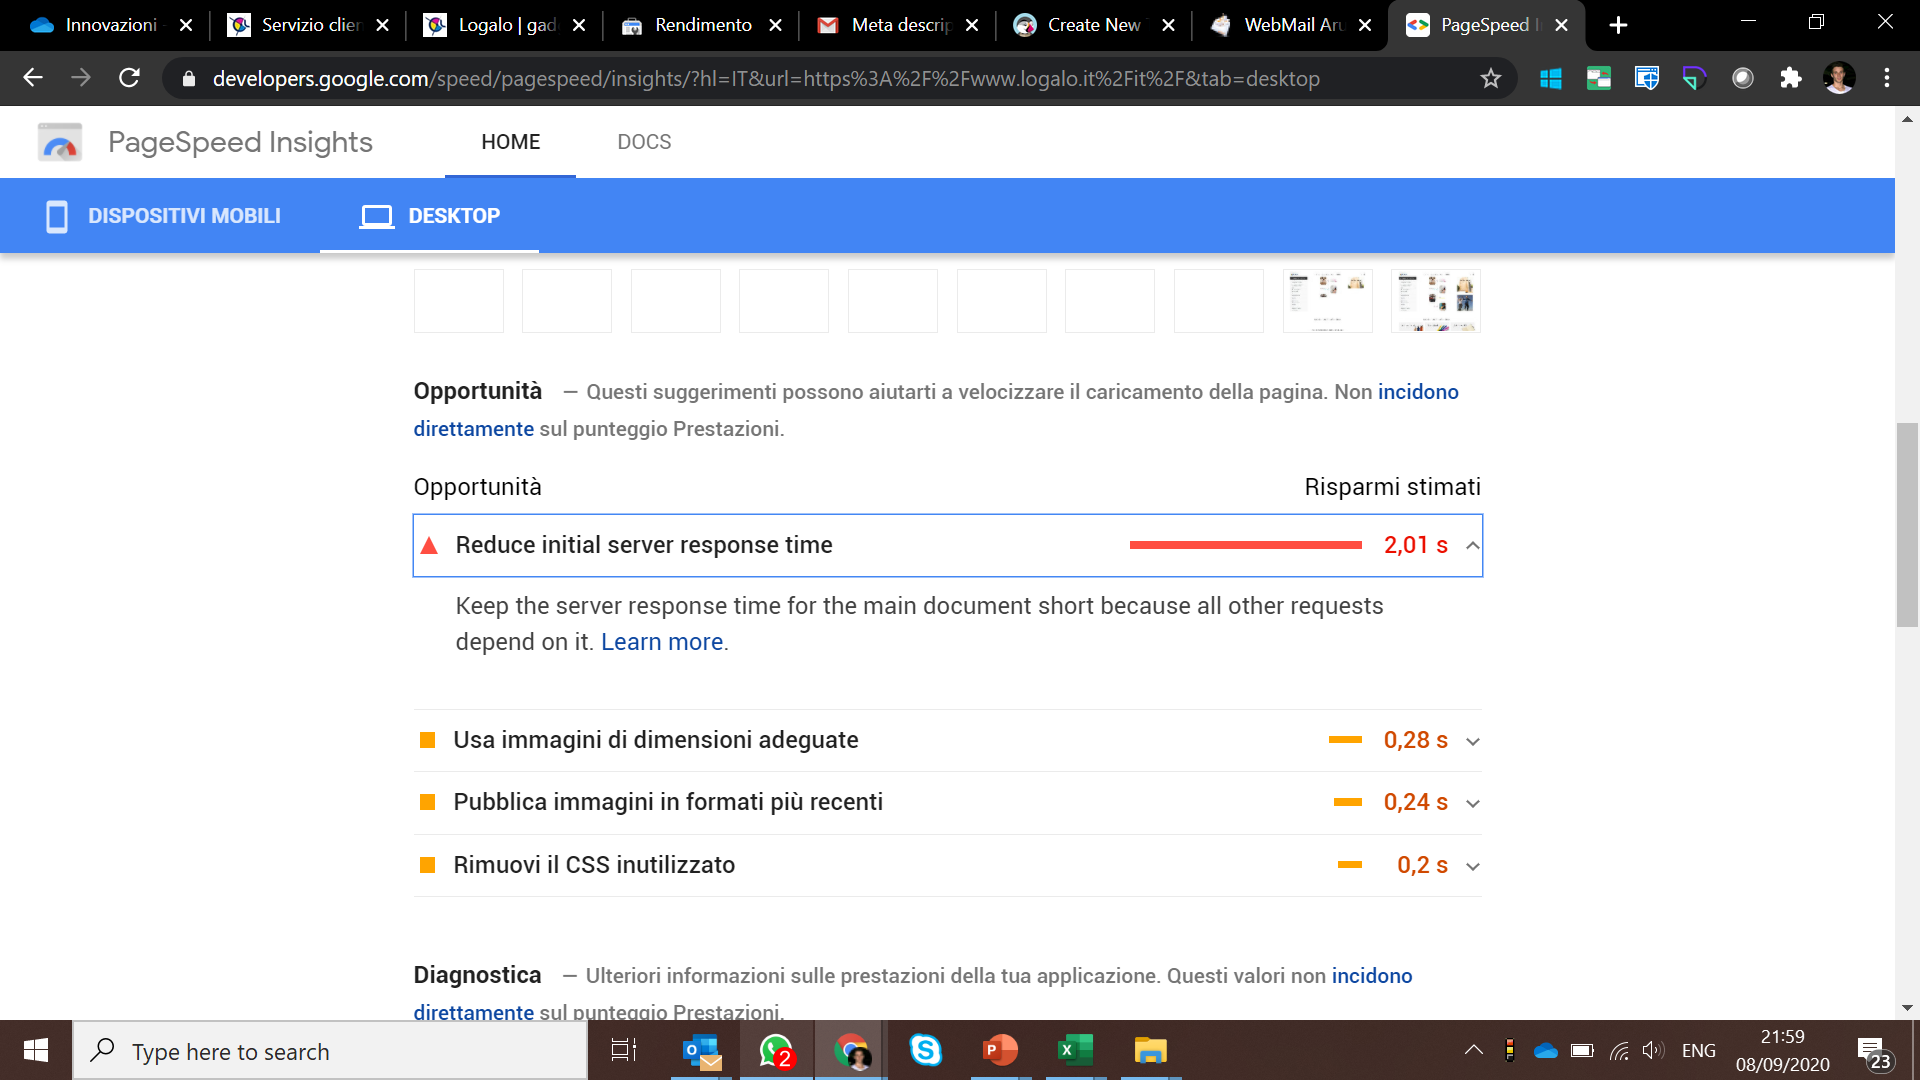Open Skype from the taskbar

click(x=925, y=1050)
